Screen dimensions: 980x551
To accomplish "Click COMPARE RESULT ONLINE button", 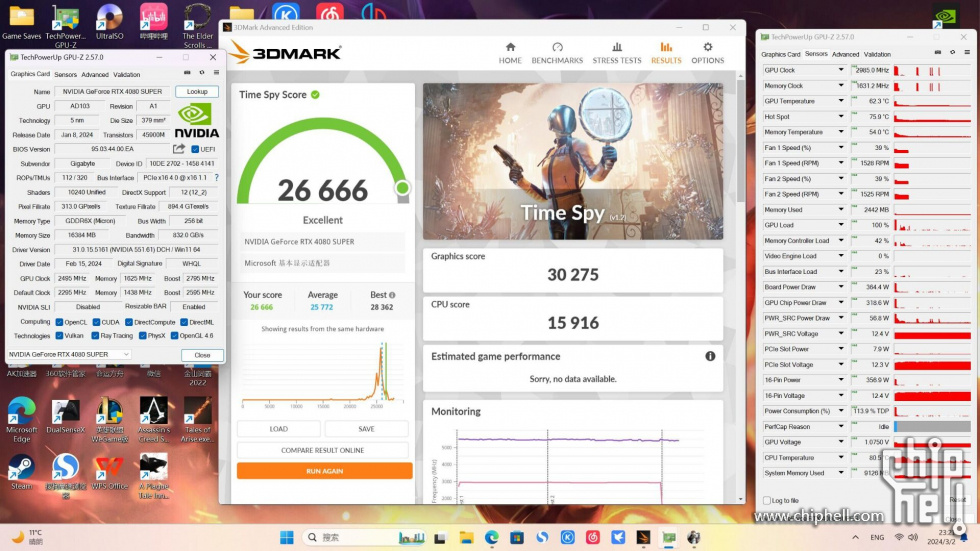I will pyautogui.click(x=322, y=450).
